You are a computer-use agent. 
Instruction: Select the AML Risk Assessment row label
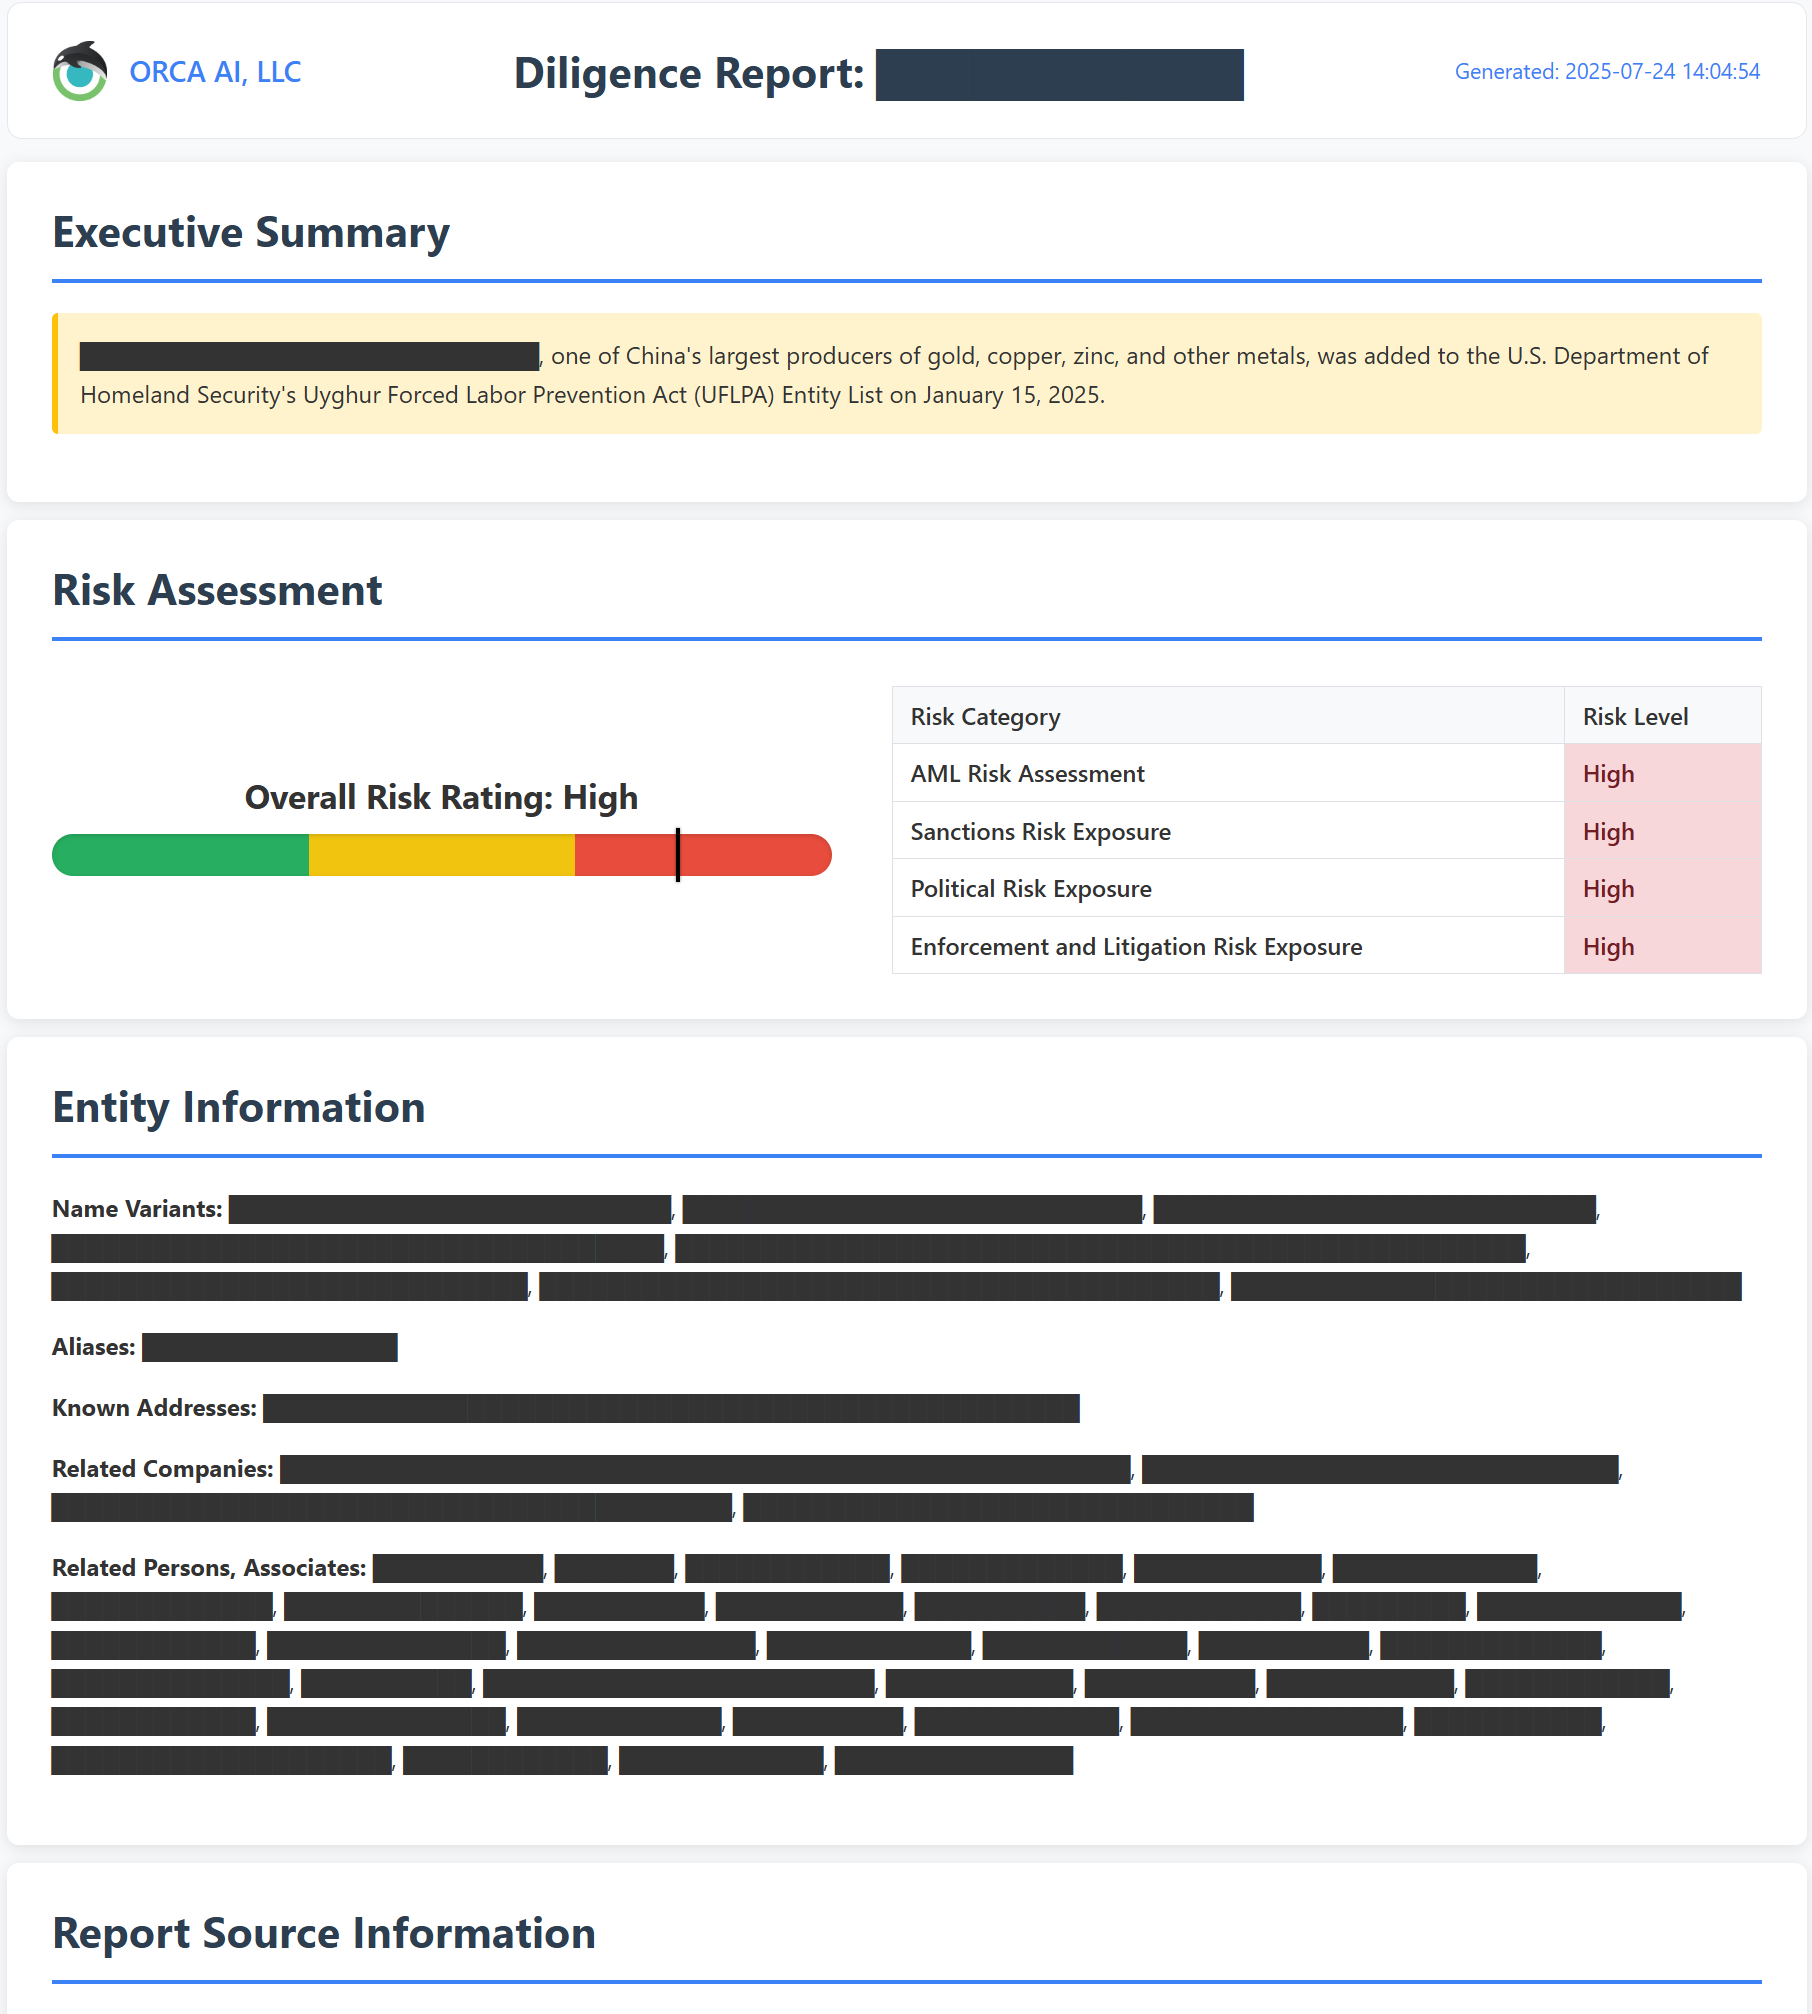(x=1027, y=774)
